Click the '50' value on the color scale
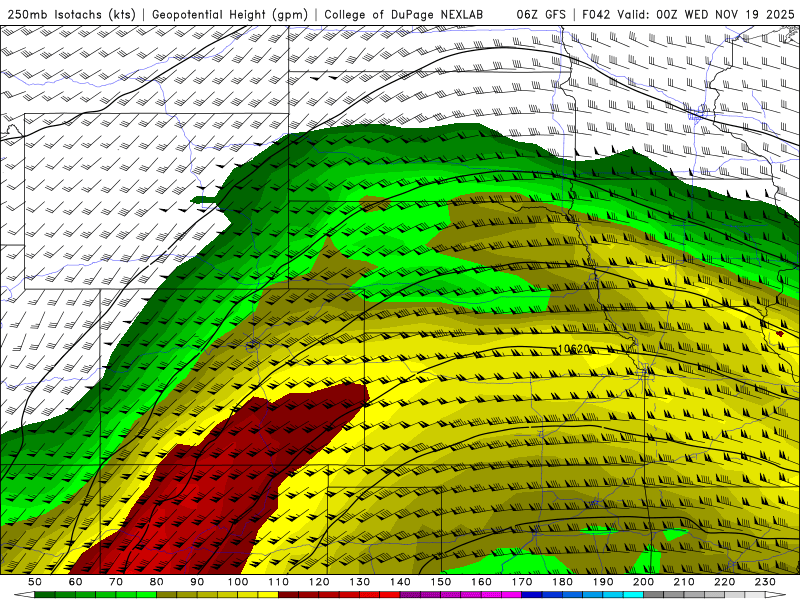This screenshot has width=800, height=600. [35, 582]
